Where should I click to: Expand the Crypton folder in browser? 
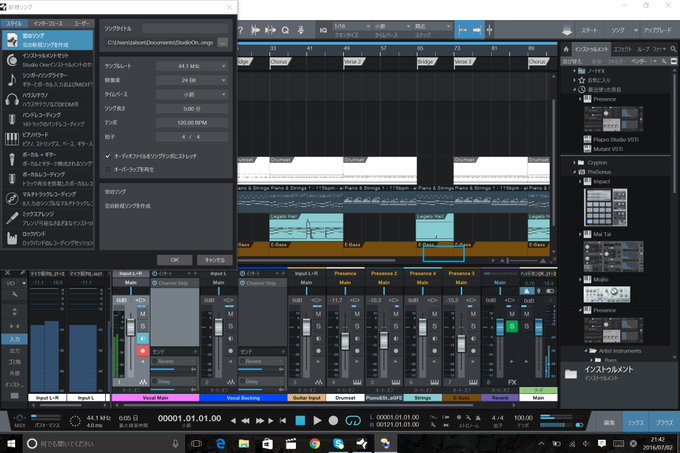click(575, 163)
